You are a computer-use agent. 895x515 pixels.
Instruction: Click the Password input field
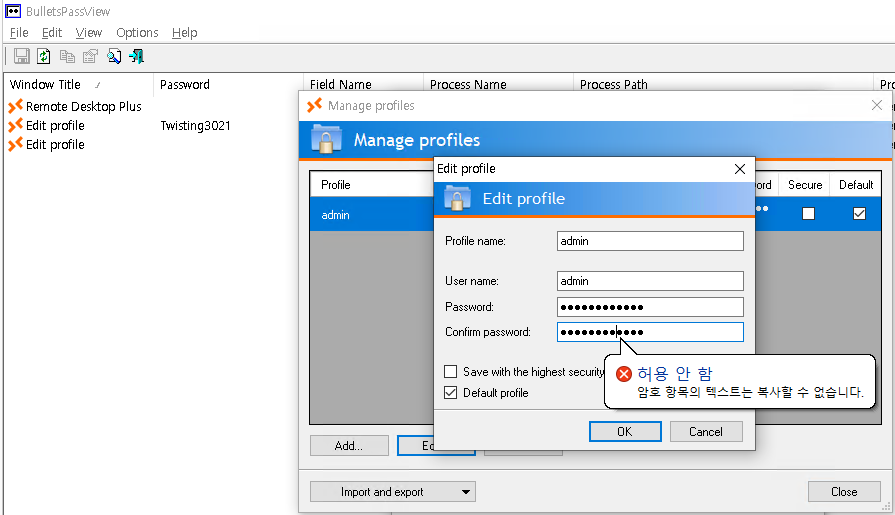click(650, 307)
